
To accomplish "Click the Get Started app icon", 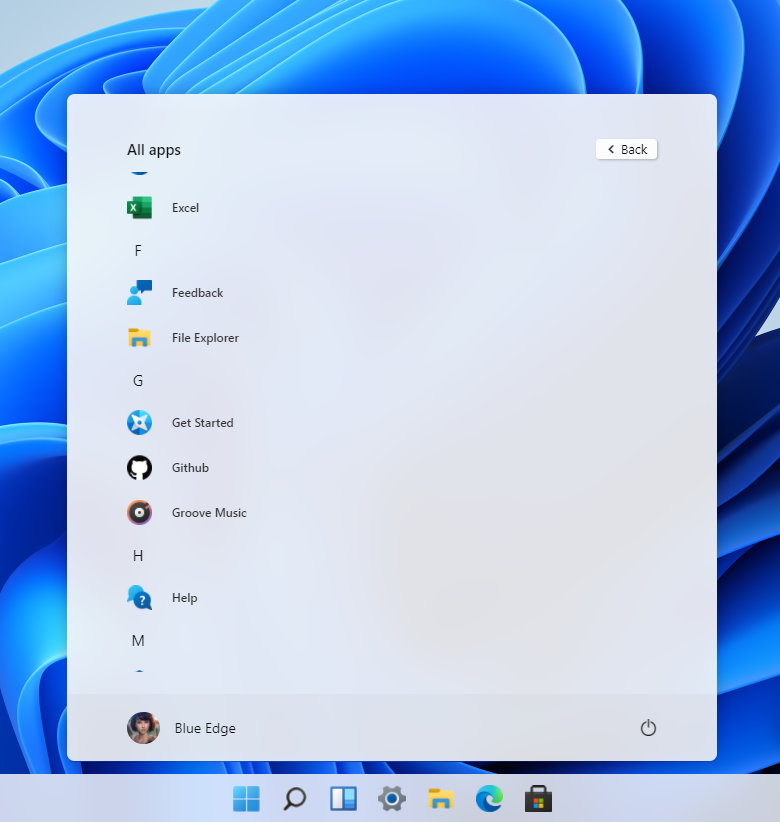I will pos(139,423).
